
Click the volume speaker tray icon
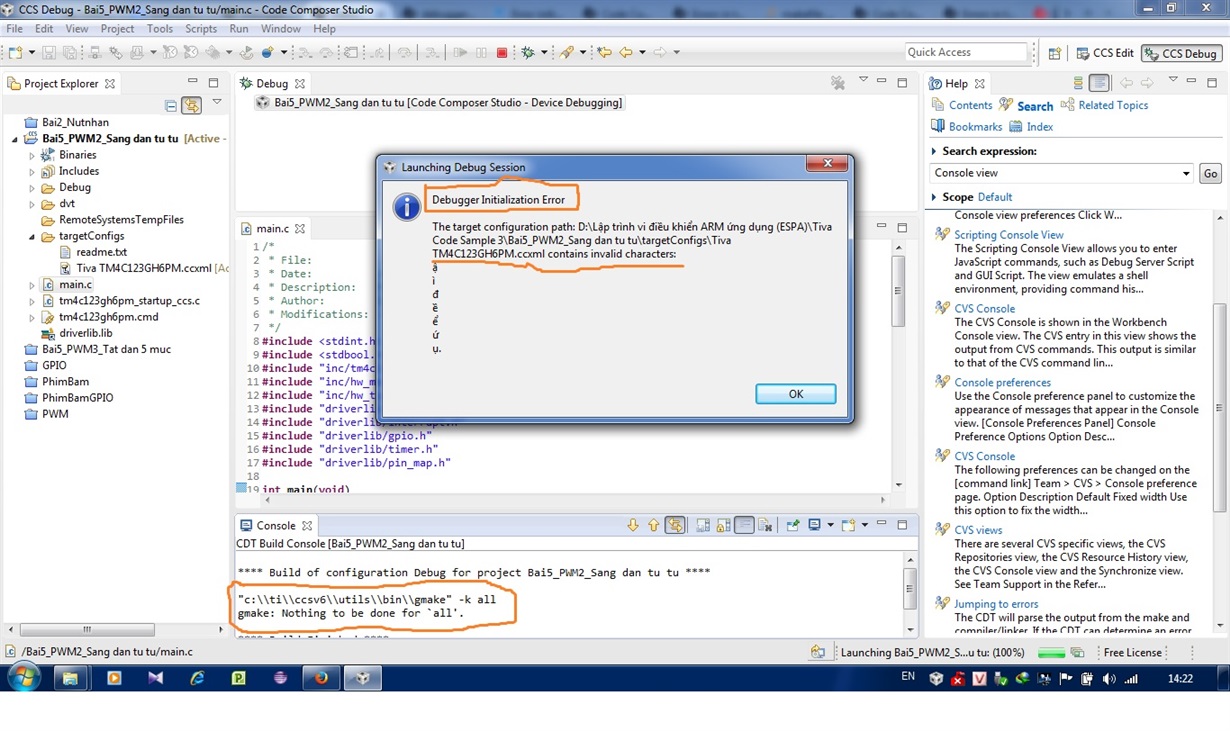(1108, 678)
